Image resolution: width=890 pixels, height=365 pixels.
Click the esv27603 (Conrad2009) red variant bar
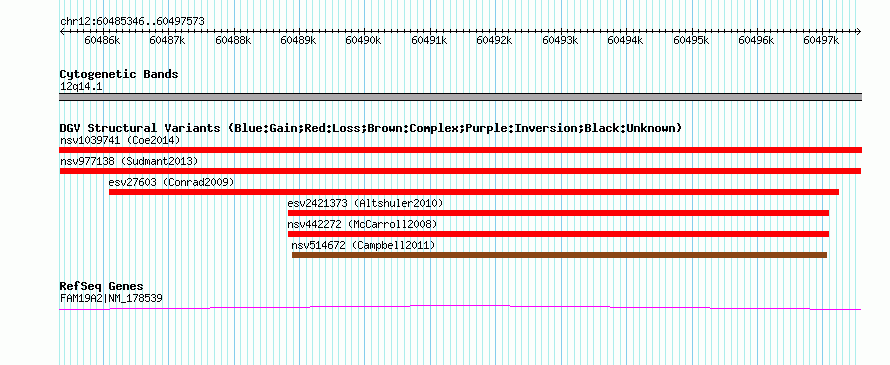tap(474, 192)
